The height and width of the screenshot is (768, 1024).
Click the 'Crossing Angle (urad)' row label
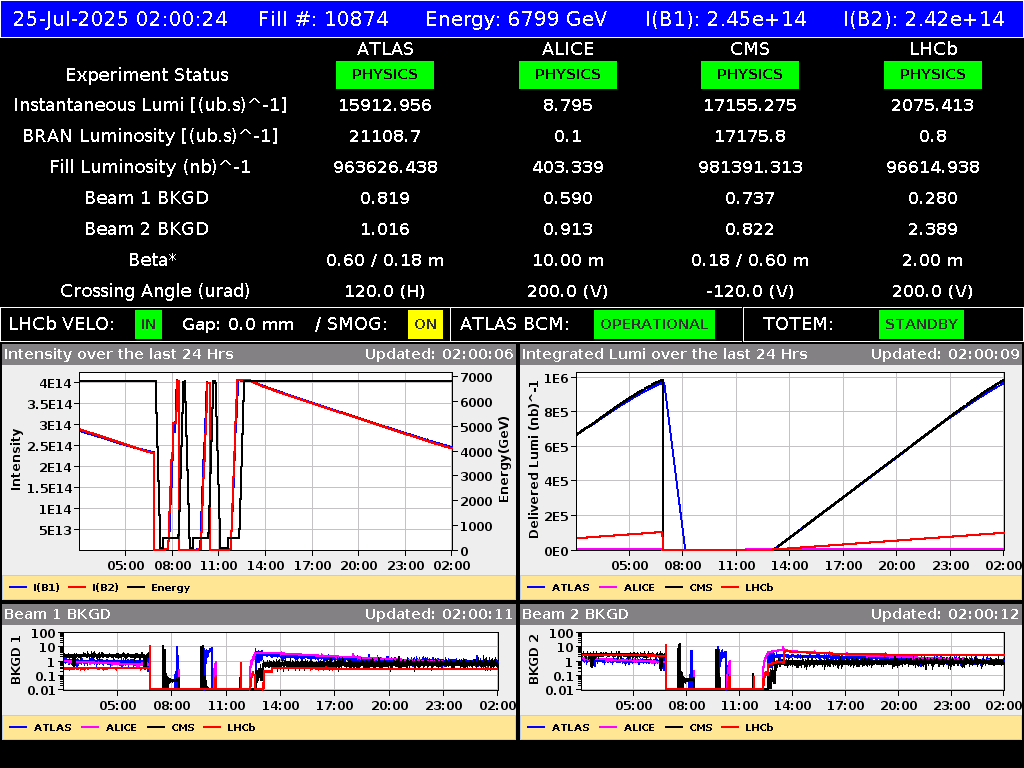tap(155, 291)
